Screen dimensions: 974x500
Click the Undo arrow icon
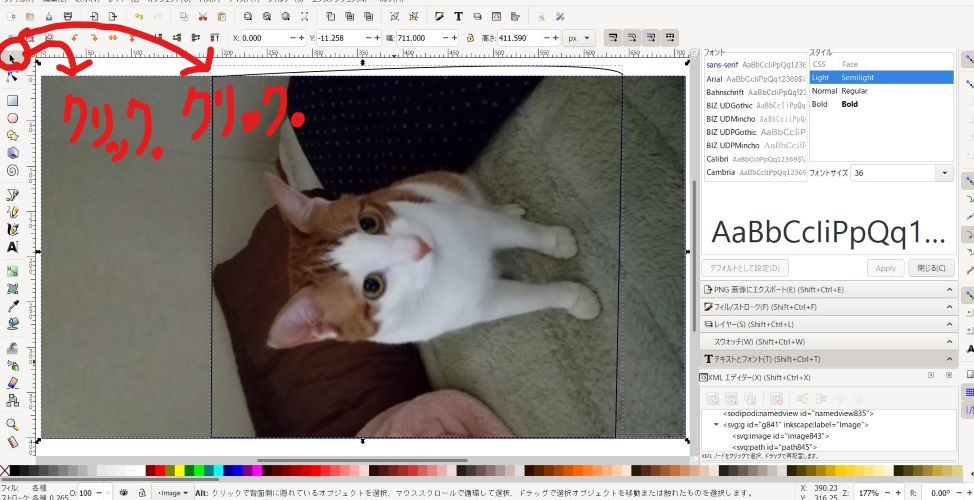tap(139, 17)
